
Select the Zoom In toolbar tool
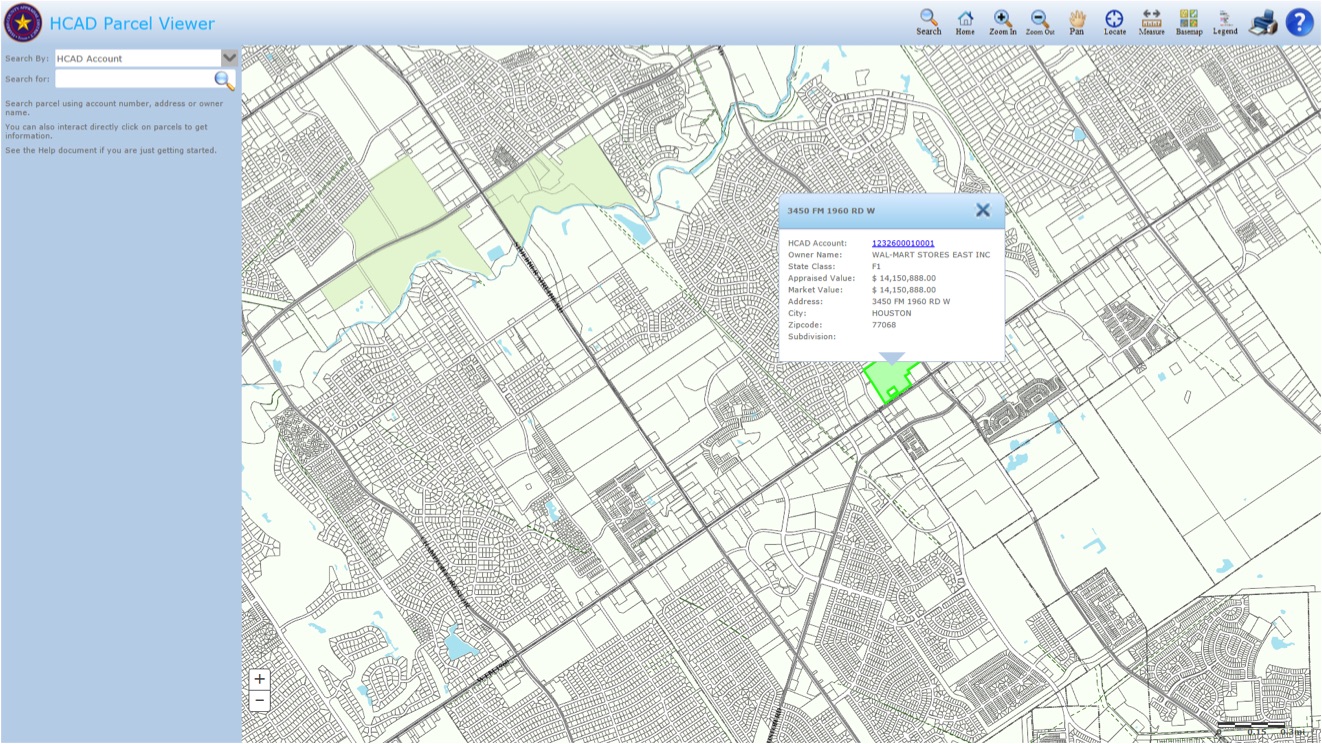pos(1003,22)
